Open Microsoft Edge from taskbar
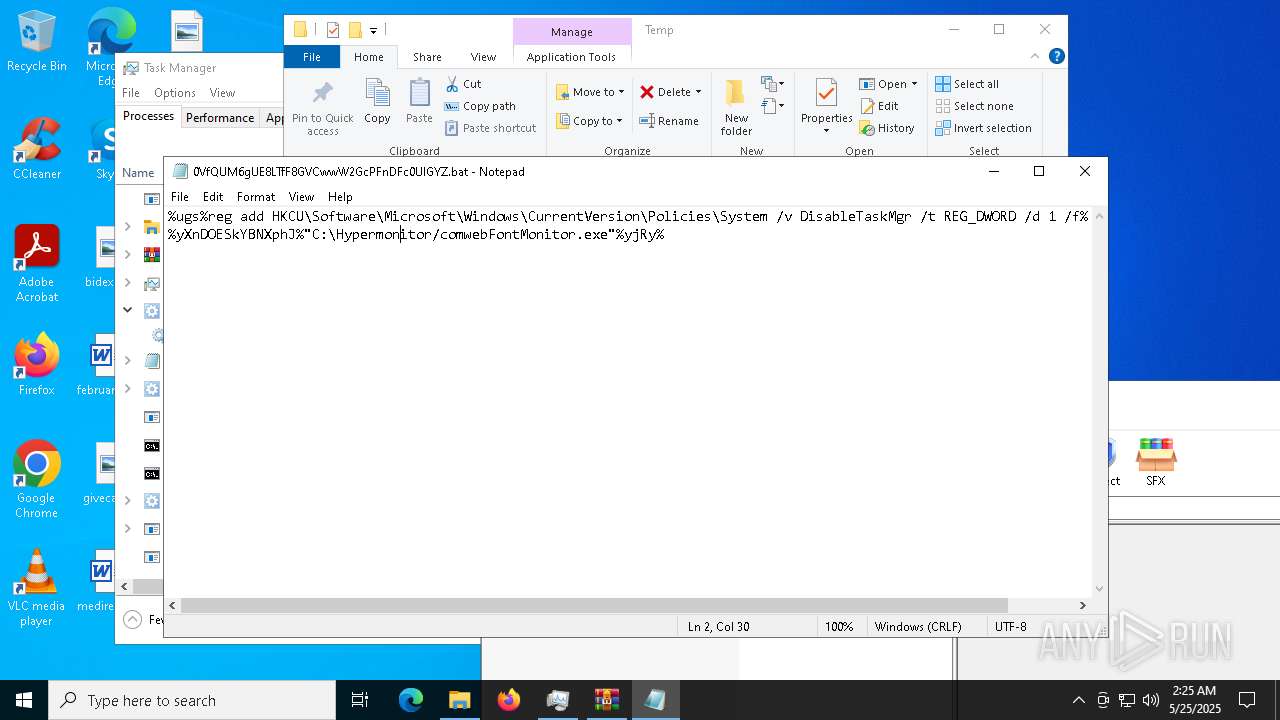1280x720 pixels. coord(411,700)
